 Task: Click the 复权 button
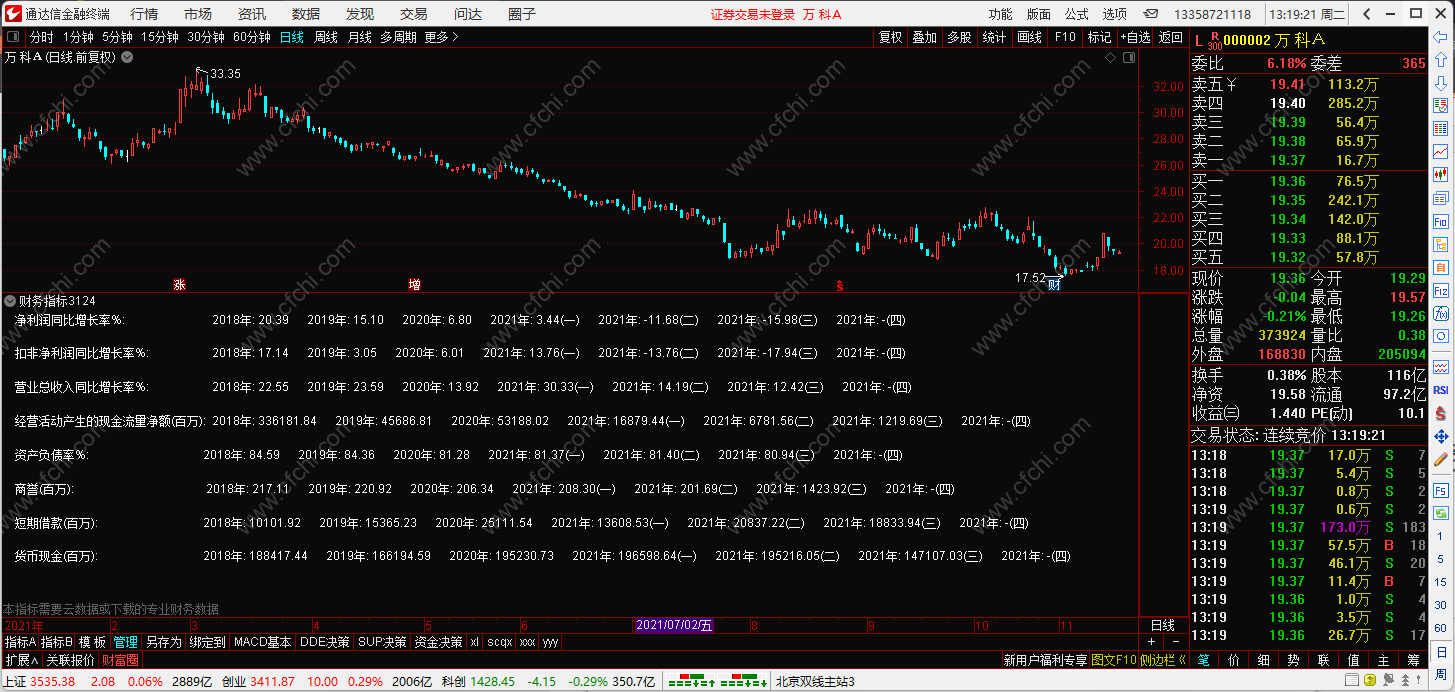click(x=890, y=37)
